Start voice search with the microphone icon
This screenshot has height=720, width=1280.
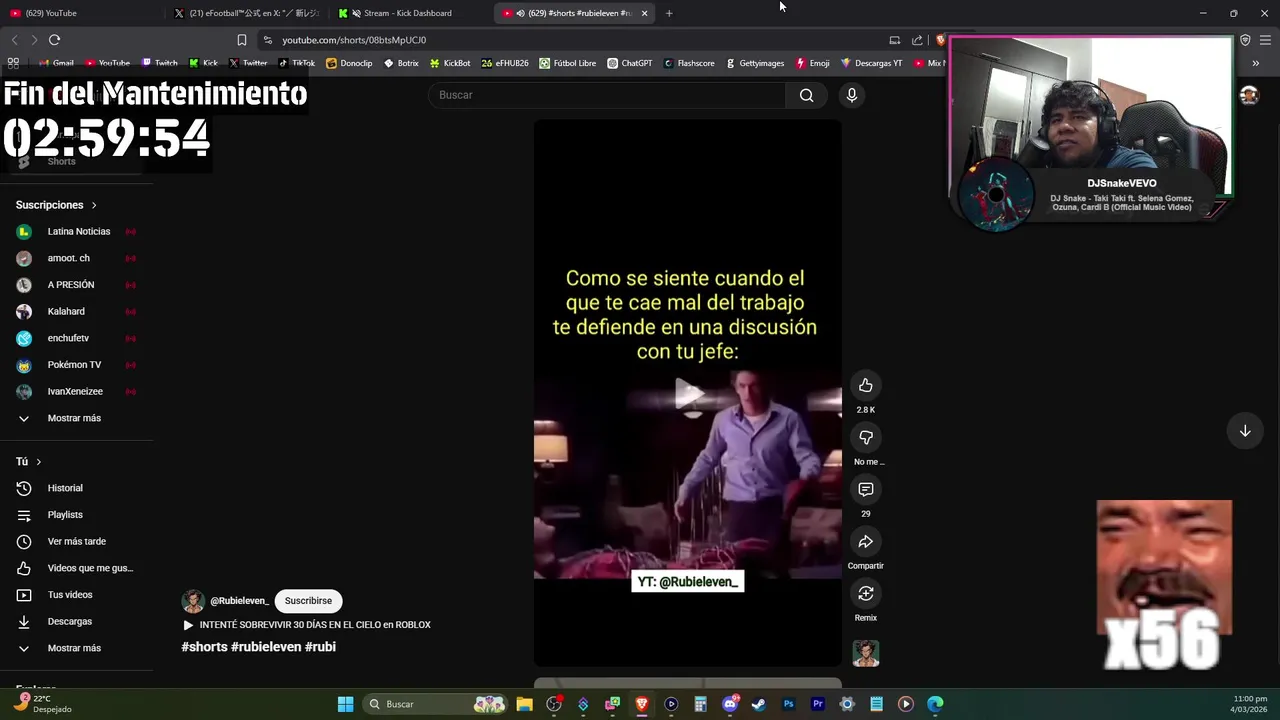point(852,95)
